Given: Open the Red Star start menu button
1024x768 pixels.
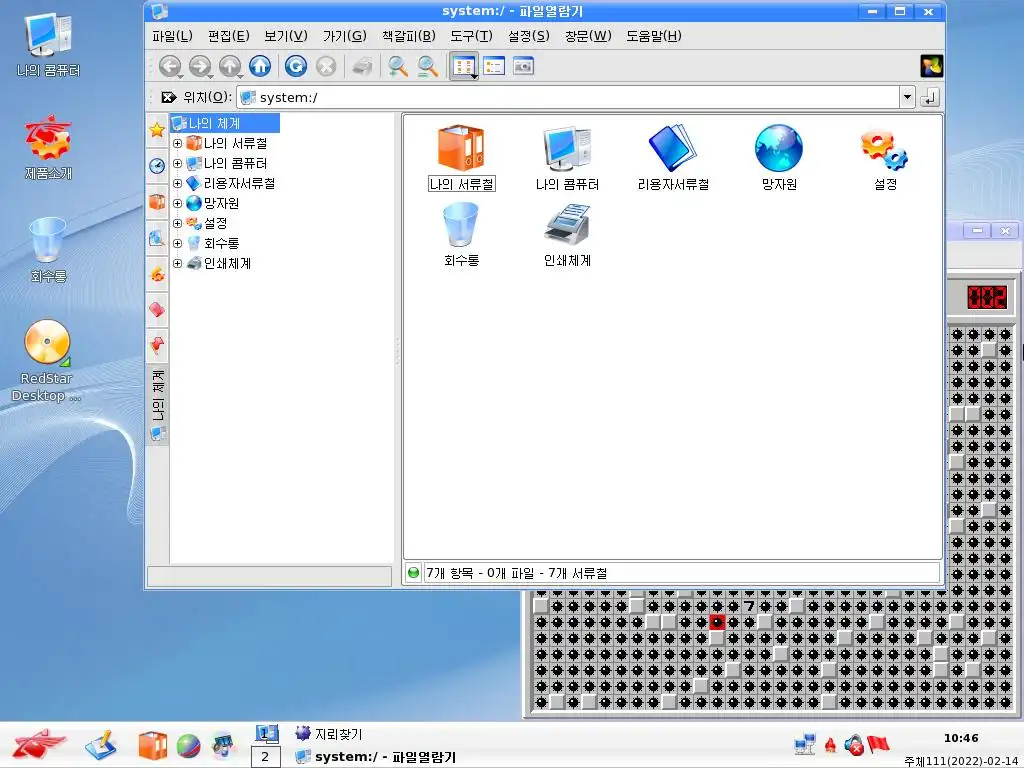Looking at the screenshot, I should (x=39, y=744).
